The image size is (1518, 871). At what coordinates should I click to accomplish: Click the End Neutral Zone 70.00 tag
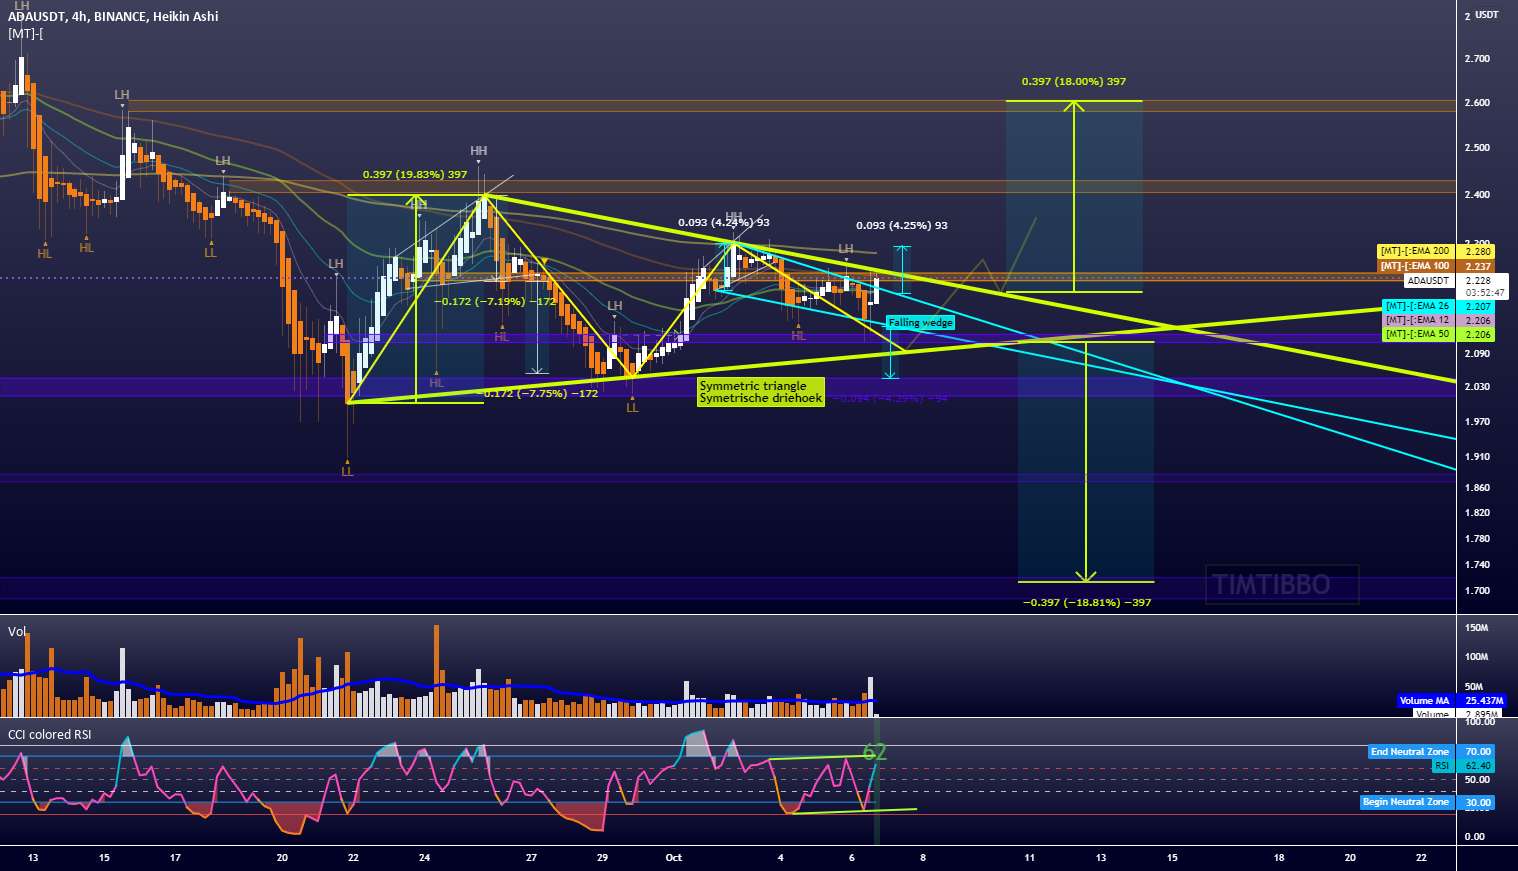coord(1432,751)
